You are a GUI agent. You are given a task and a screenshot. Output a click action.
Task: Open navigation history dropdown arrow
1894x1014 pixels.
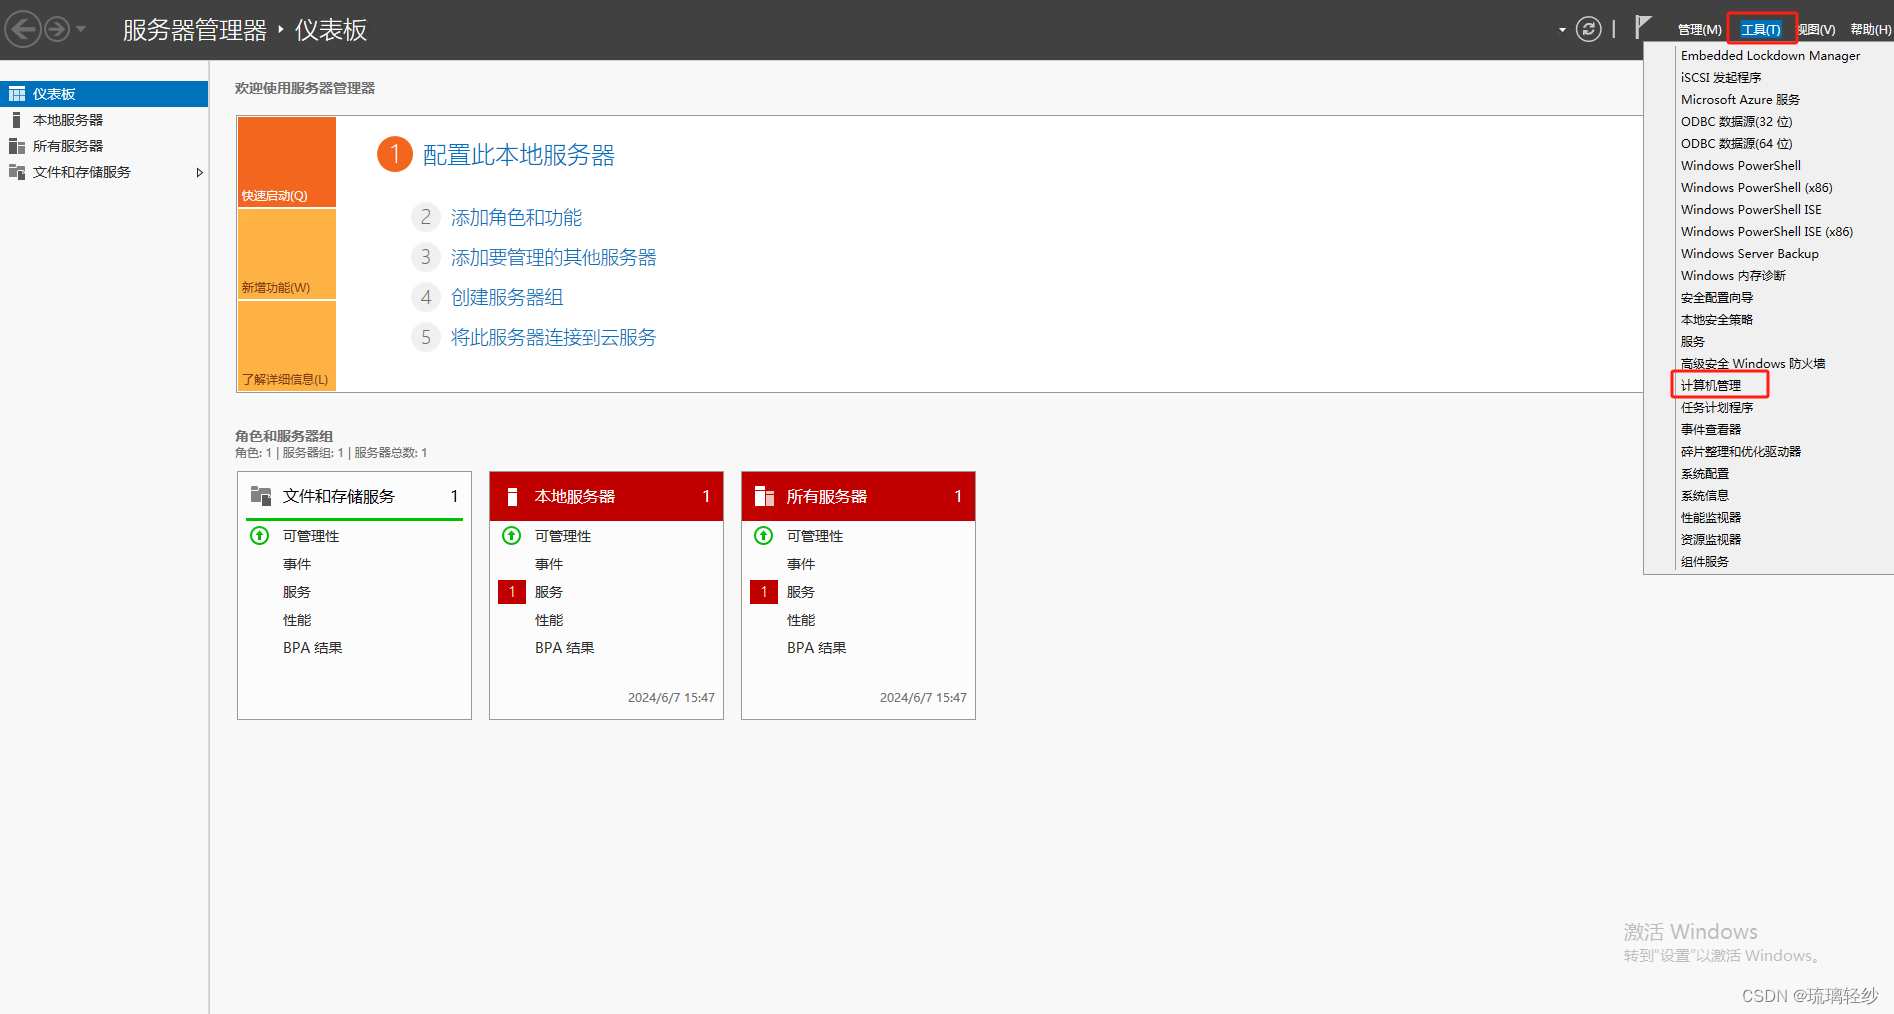[x=81, y=29]
